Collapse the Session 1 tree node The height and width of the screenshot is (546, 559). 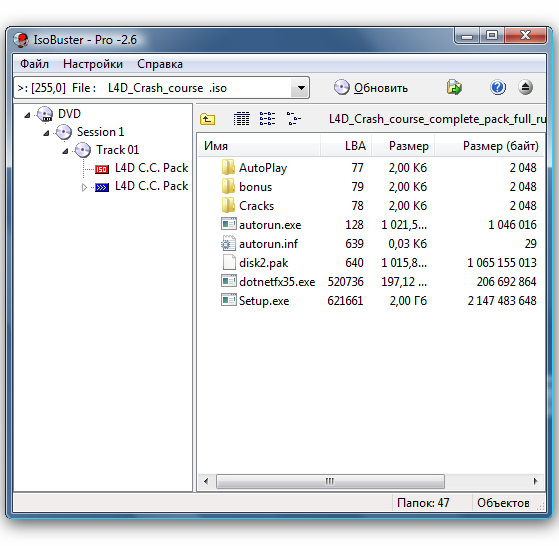(x=46, y=133)
